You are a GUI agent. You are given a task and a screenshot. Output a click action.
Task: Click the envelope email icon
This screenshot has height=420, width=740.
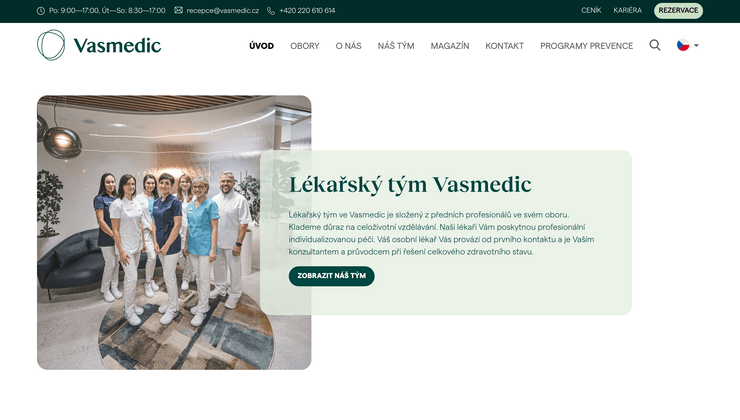(178, 10)
